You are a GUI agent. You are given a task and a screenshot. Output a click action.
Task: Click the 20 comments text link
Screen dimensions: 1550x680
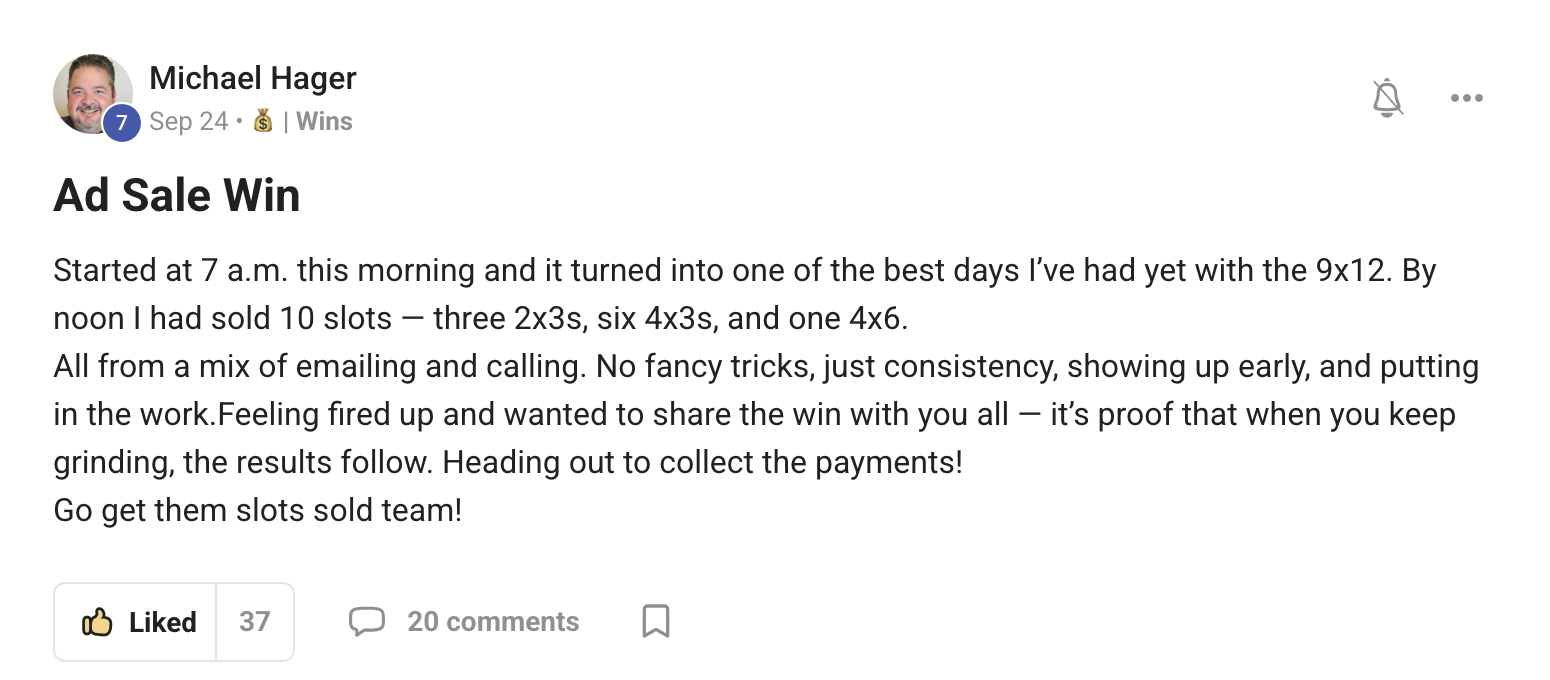click(492, 621)
